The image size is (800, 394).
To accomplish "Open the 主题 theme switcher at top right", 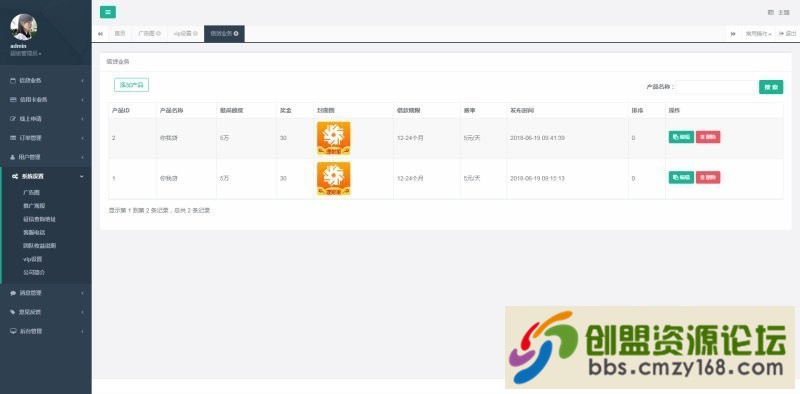I will coord(779,12).
